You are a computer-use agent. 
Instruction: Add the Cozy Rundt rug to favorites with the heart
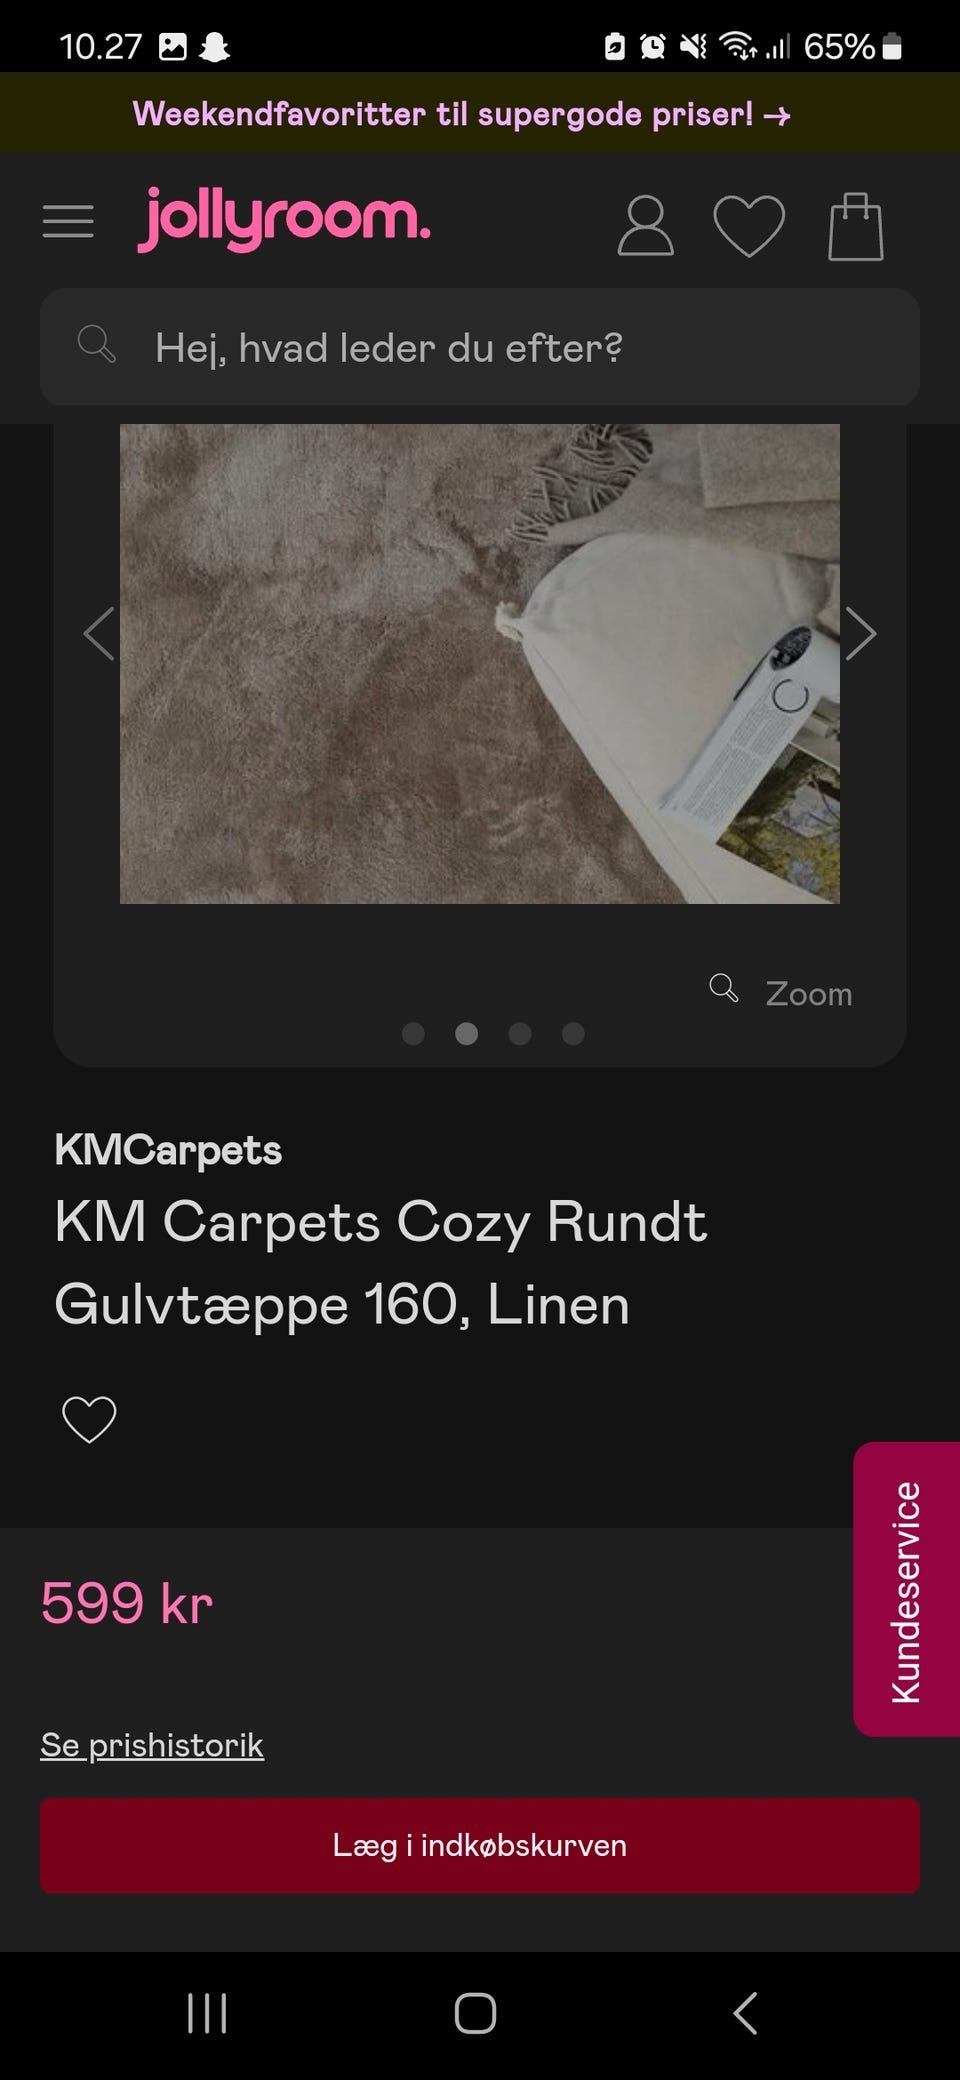coord(89,1419)
